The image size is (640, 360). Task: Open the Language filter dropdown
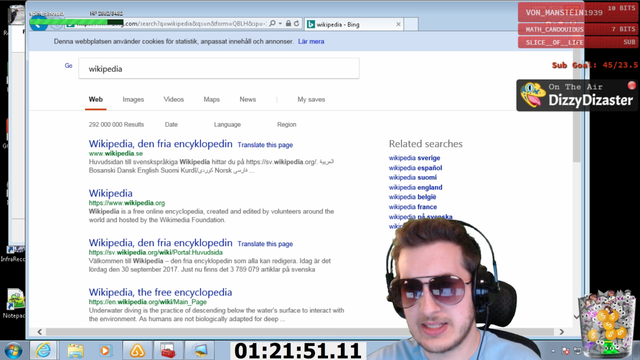click(227, 124)
